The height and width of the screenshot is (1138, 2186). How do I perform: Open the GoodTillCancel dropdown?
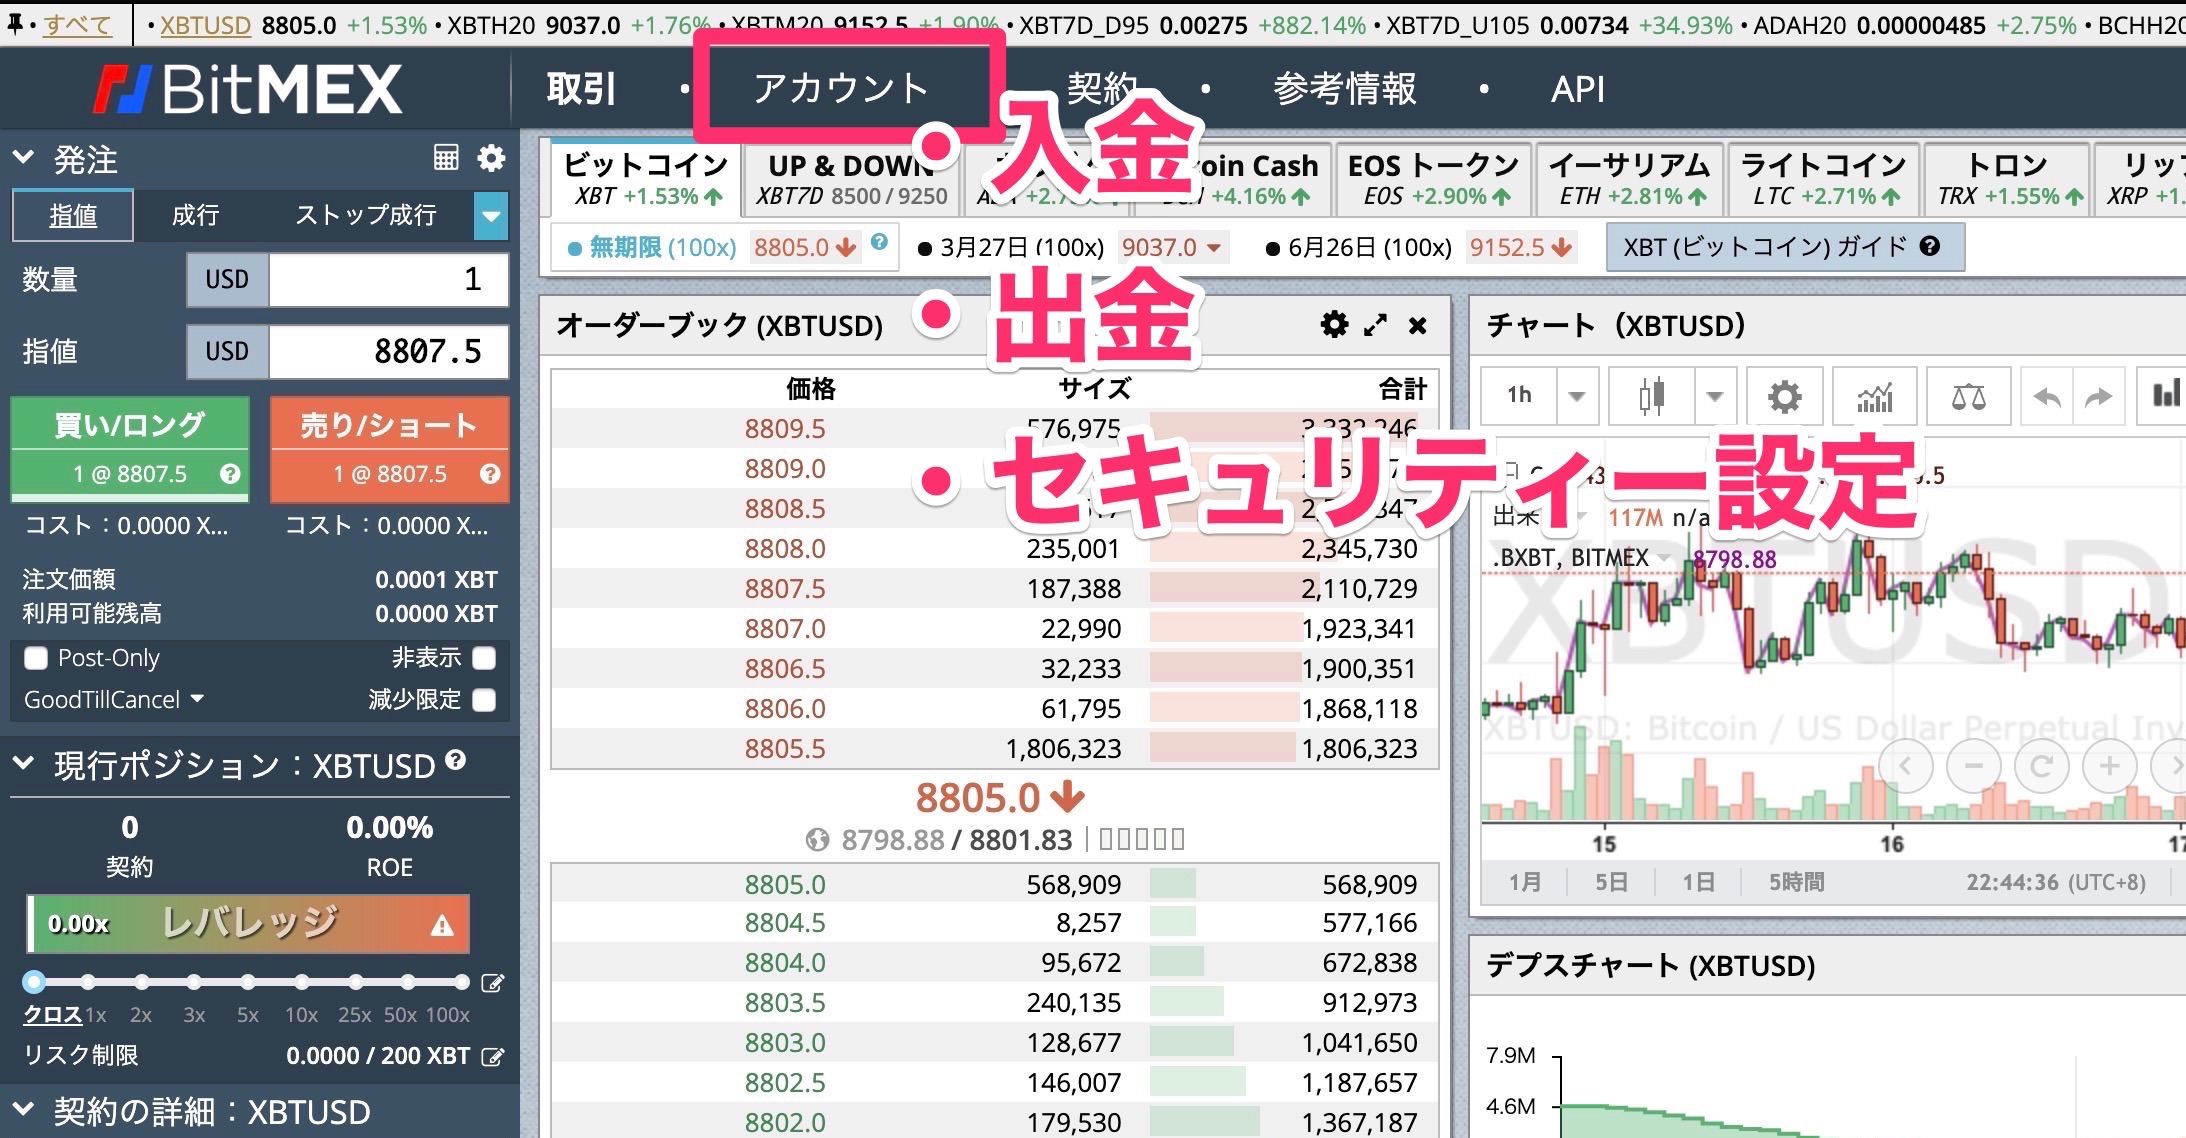pos(113,700)
